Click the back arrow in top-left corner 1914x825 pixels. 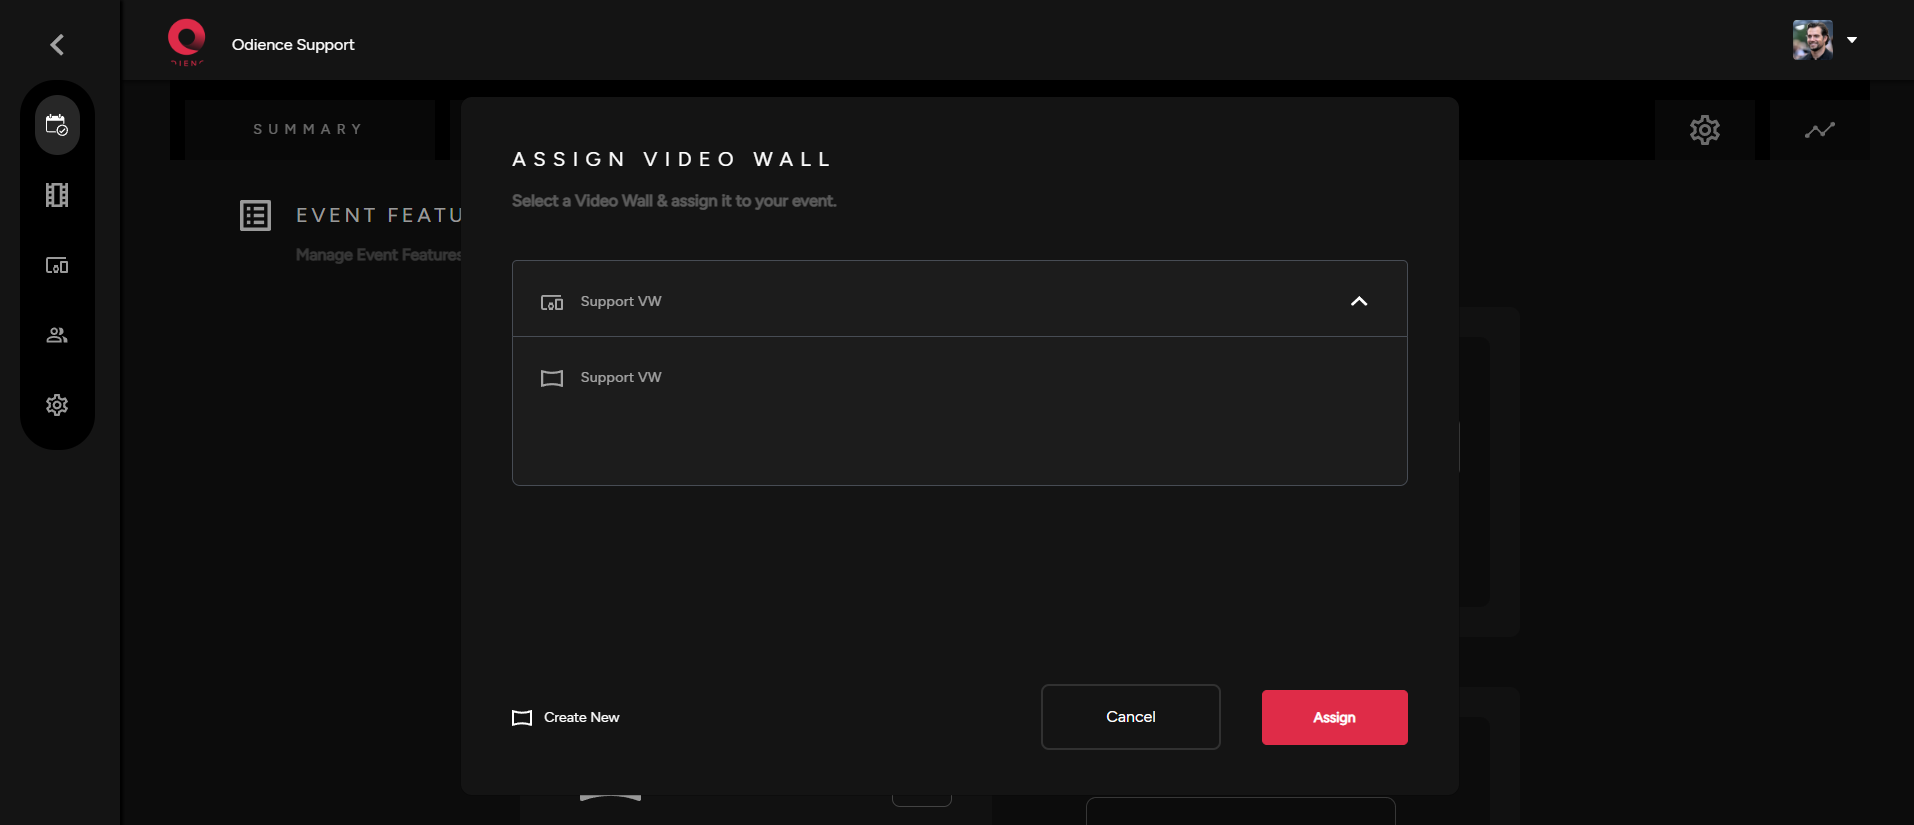coord(57,44)
